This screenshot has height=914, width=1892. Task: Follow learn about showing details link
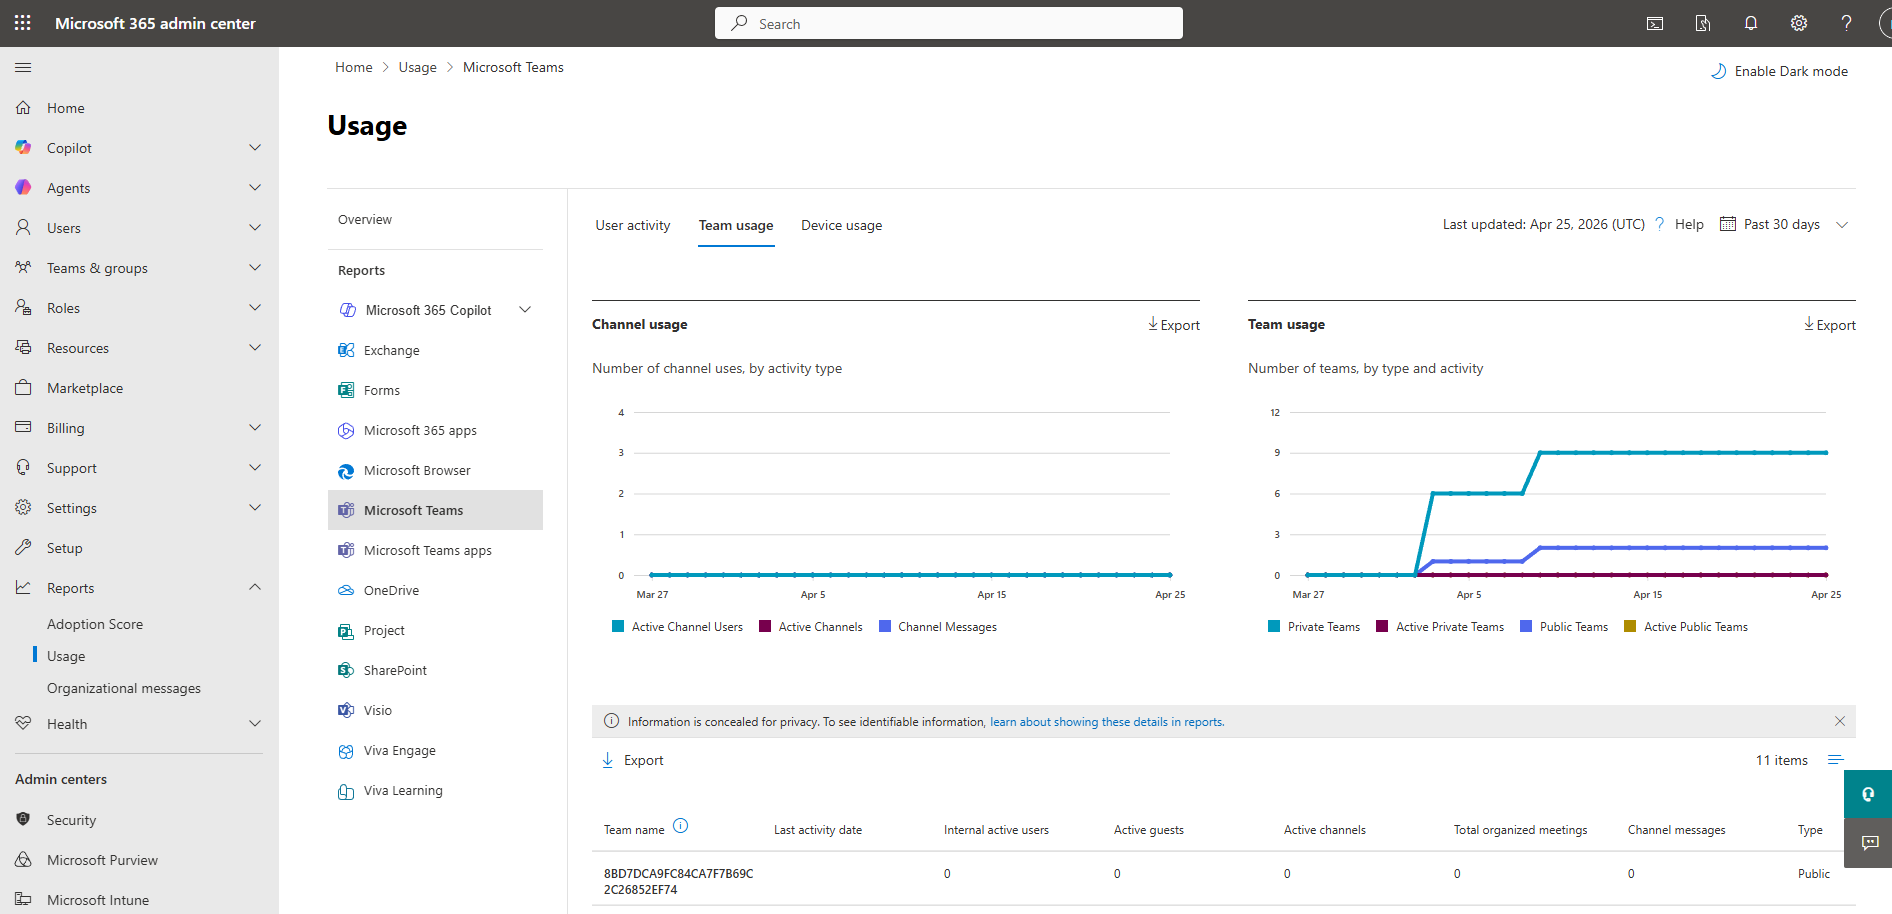tap(1106, 722)
